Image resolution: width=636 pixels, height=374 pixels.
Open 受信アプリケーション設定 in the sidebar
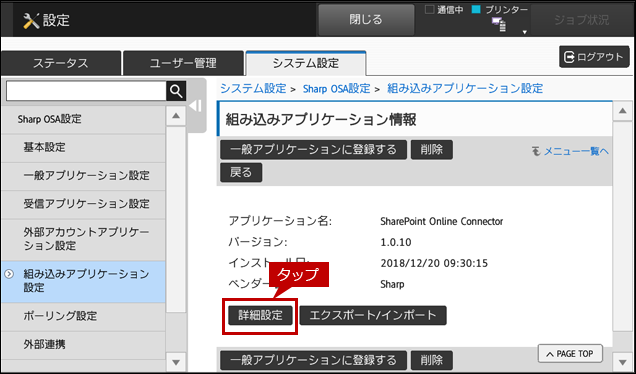point(83,204)
